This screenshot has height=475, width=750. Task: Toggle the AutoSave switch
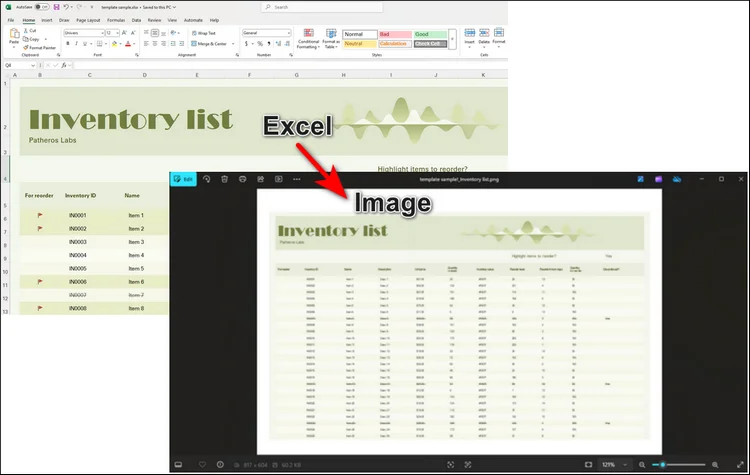(42, 7)
